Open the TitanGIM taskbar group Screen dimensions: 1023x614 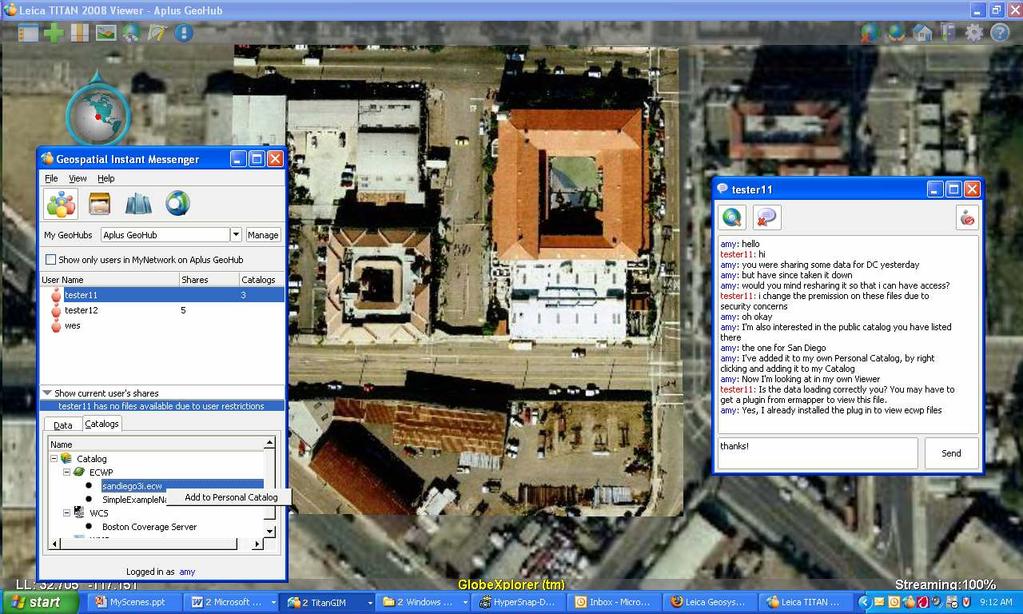(x=330, y=602)
